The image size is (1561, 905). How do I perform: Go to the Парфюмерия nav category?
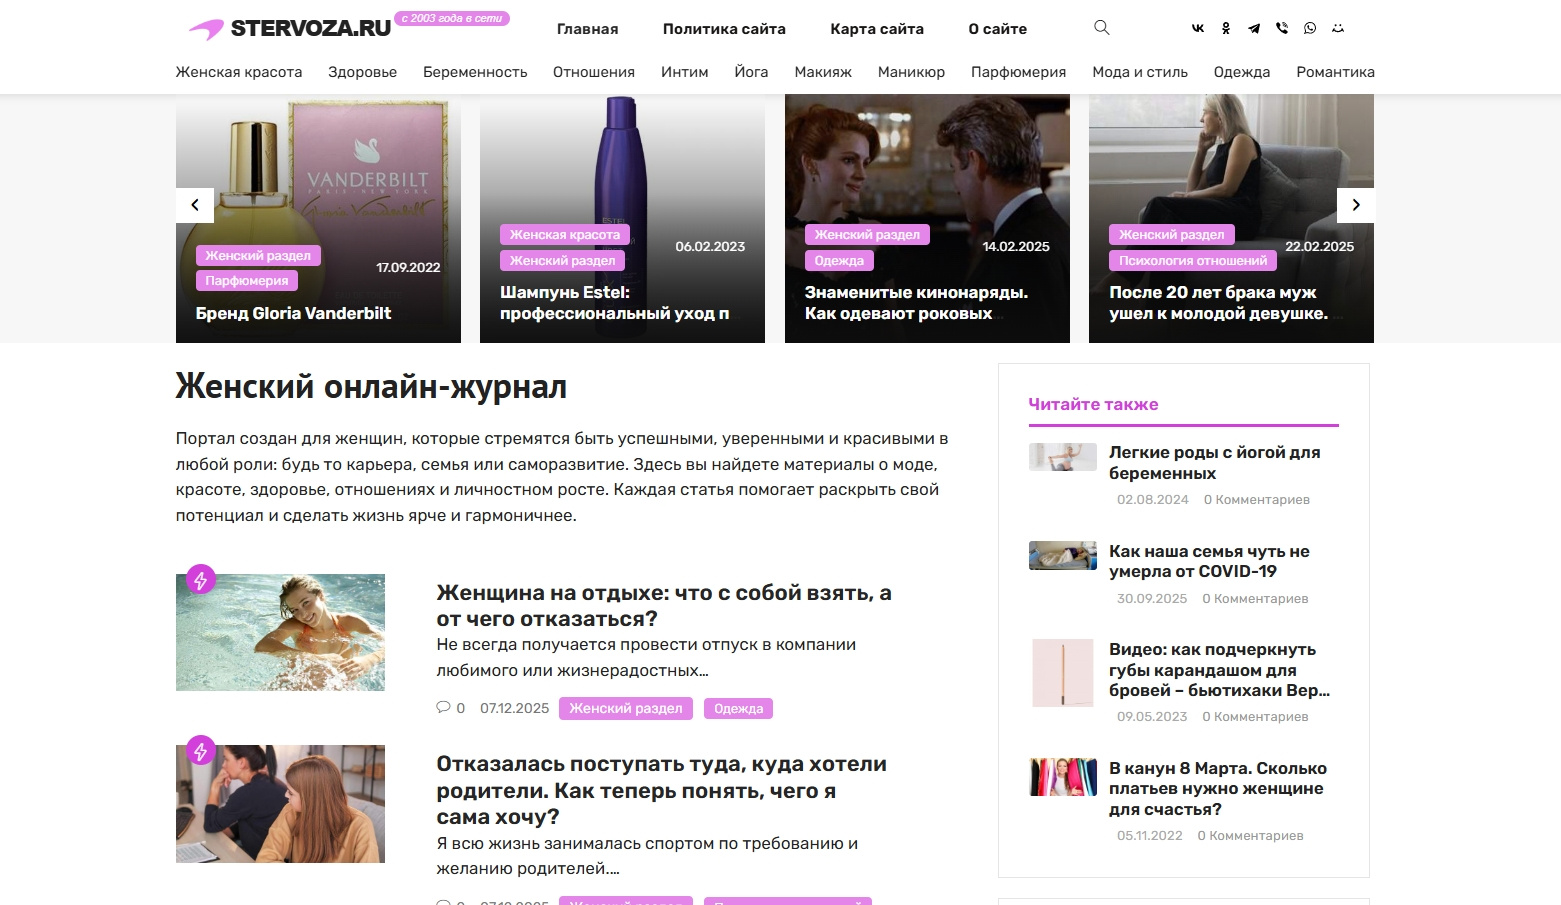click(x=1018, y=72)
